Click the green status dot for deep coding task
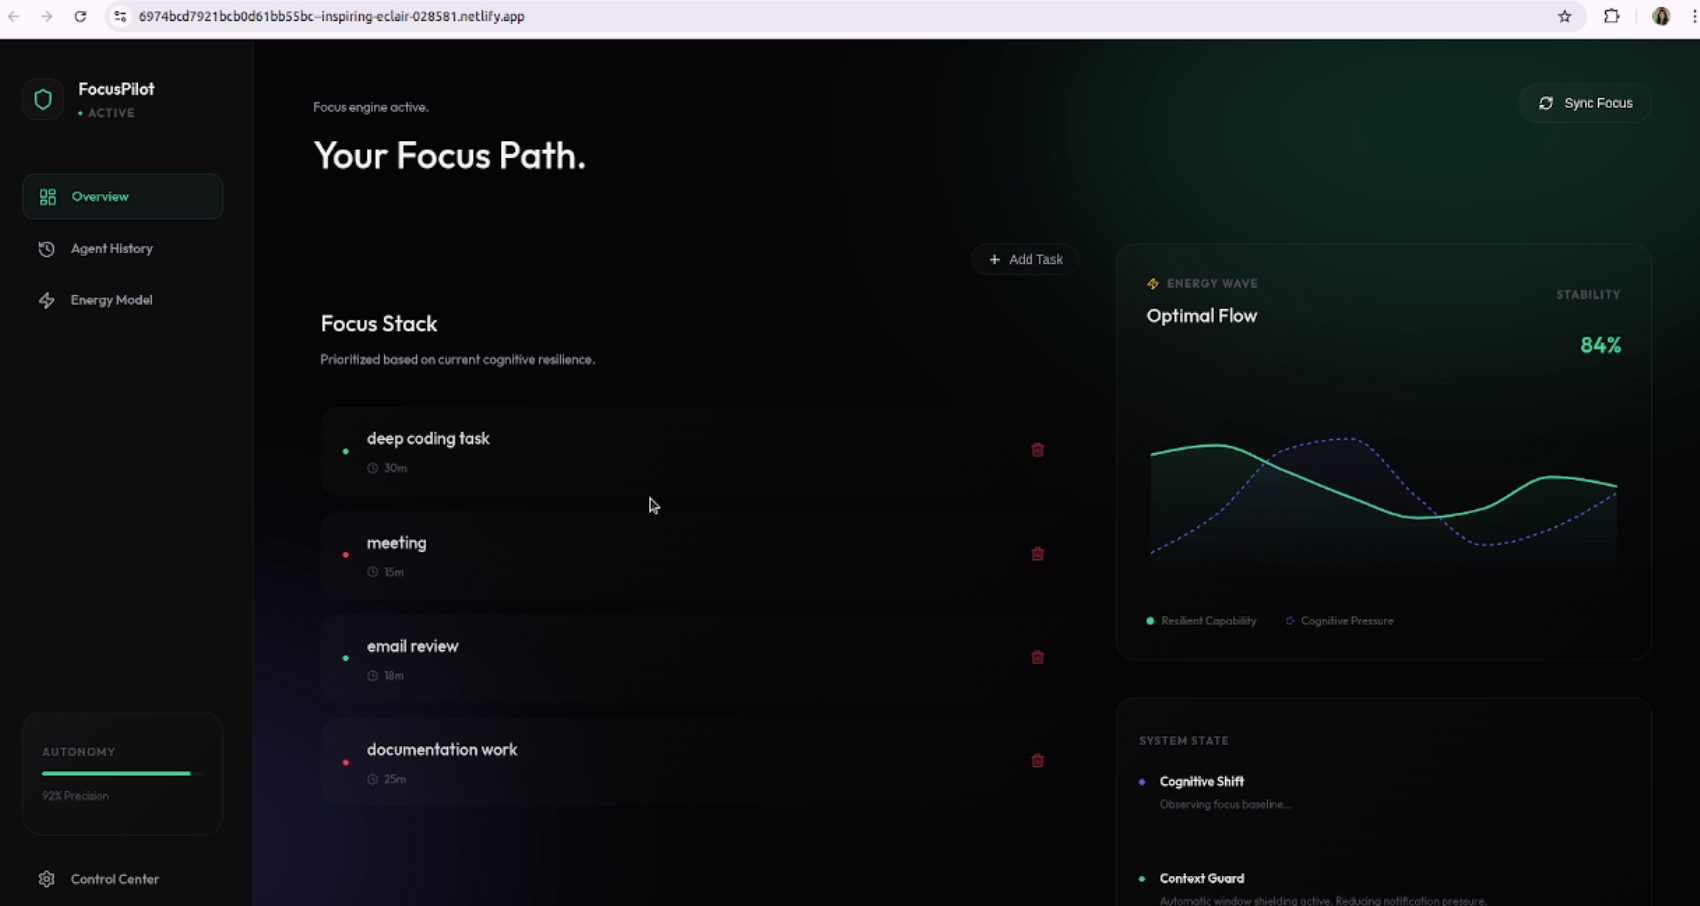This screenshot has height=906, width=1700. 346,451
